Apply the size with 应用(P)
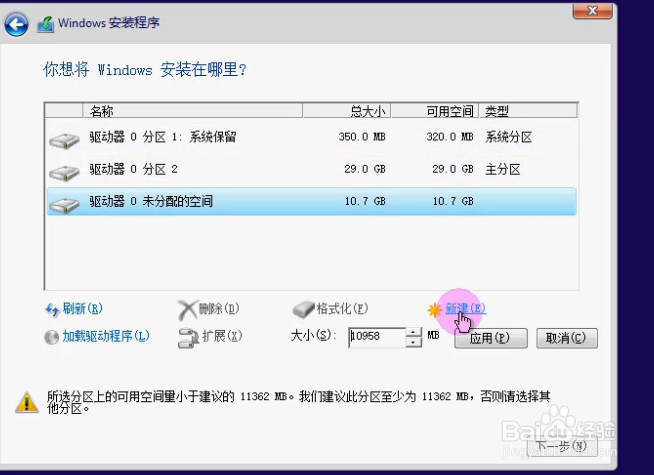The width and height of the screenshot is (654, 475). tap(490, 338)
